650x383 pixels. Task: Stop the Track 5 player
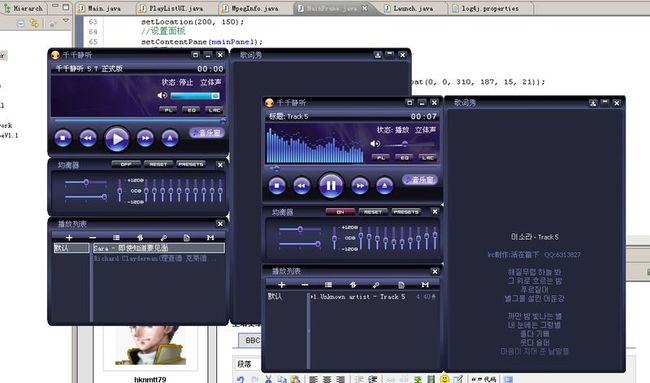coord(276,186)
